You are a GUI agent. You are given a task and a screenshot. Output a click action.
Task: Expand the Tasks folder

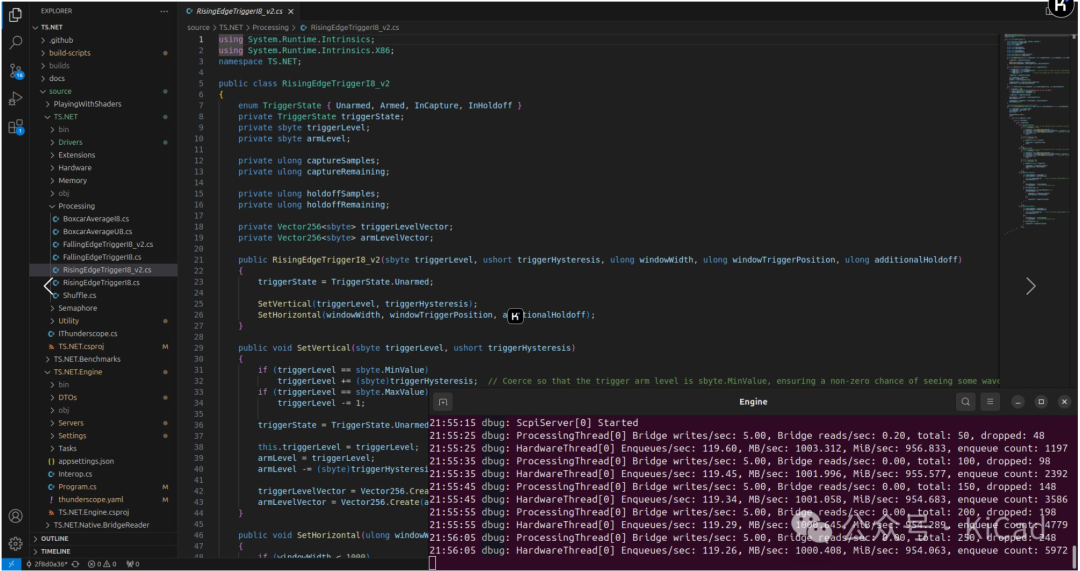click(x=103, y=448)
